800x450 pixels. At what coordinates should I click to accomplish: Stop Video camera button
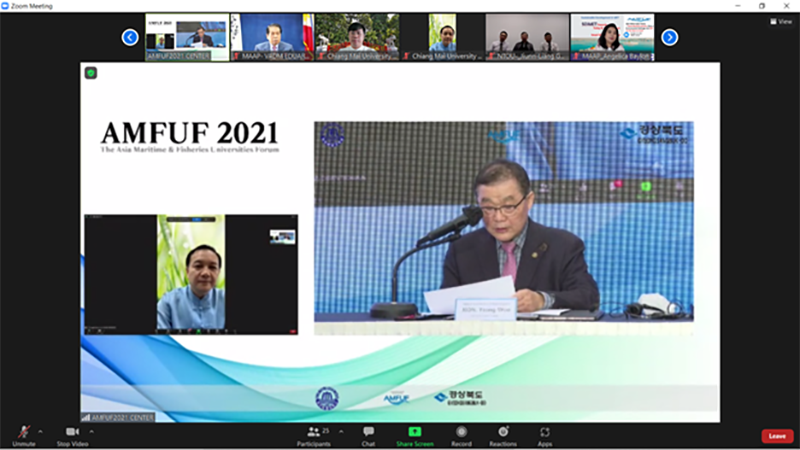pos(72,436)
